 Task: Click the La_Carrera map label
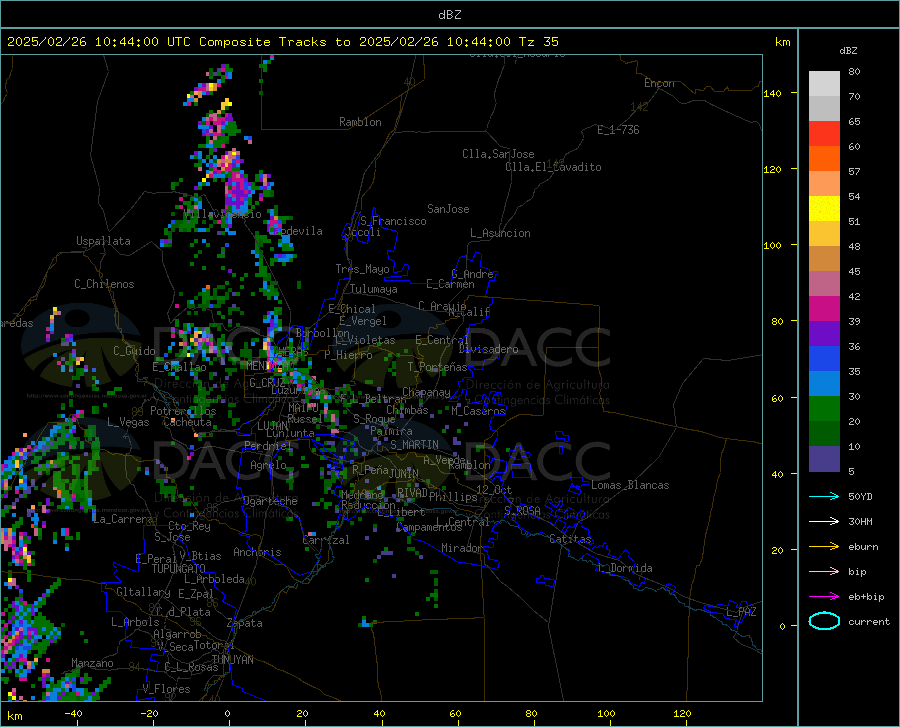coord(123,519)
